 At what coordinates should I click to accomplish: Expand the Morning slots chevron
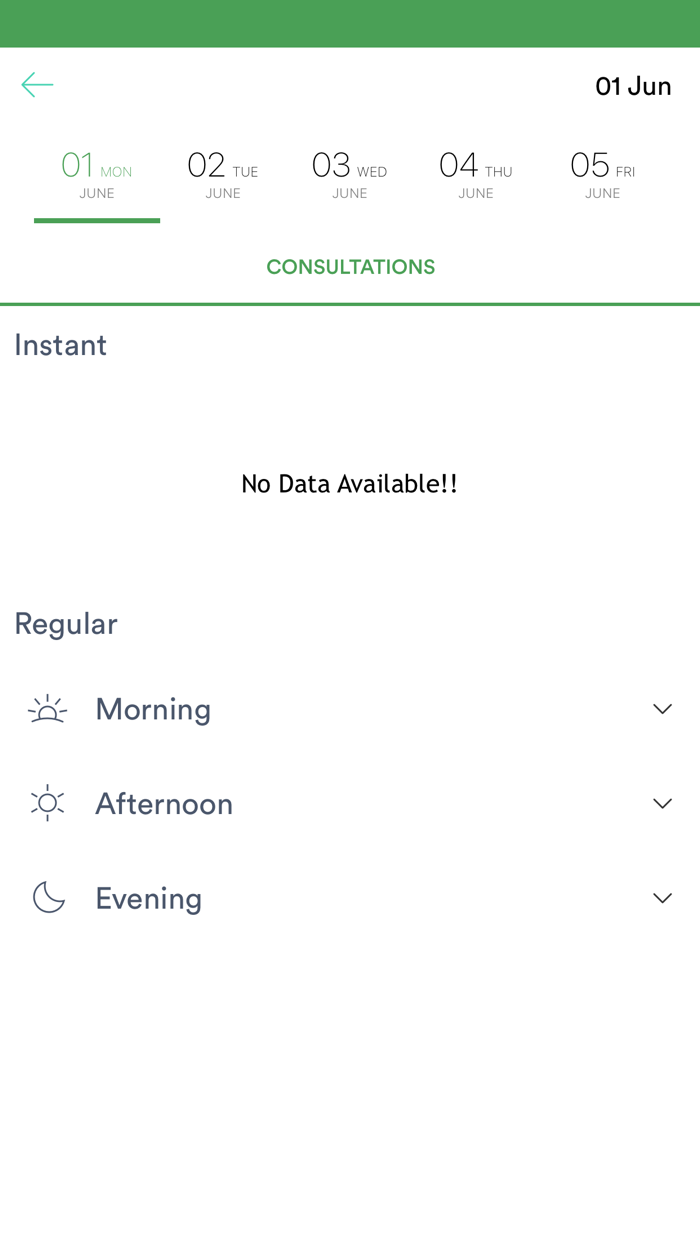coord(662,709)
